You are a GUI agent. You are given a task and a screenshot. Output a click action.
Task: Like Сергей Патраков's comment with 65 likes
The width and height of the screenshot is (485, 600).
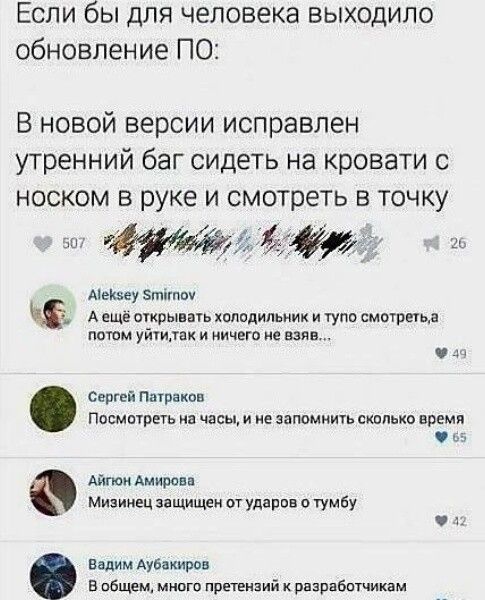click(x=444, y=437)
